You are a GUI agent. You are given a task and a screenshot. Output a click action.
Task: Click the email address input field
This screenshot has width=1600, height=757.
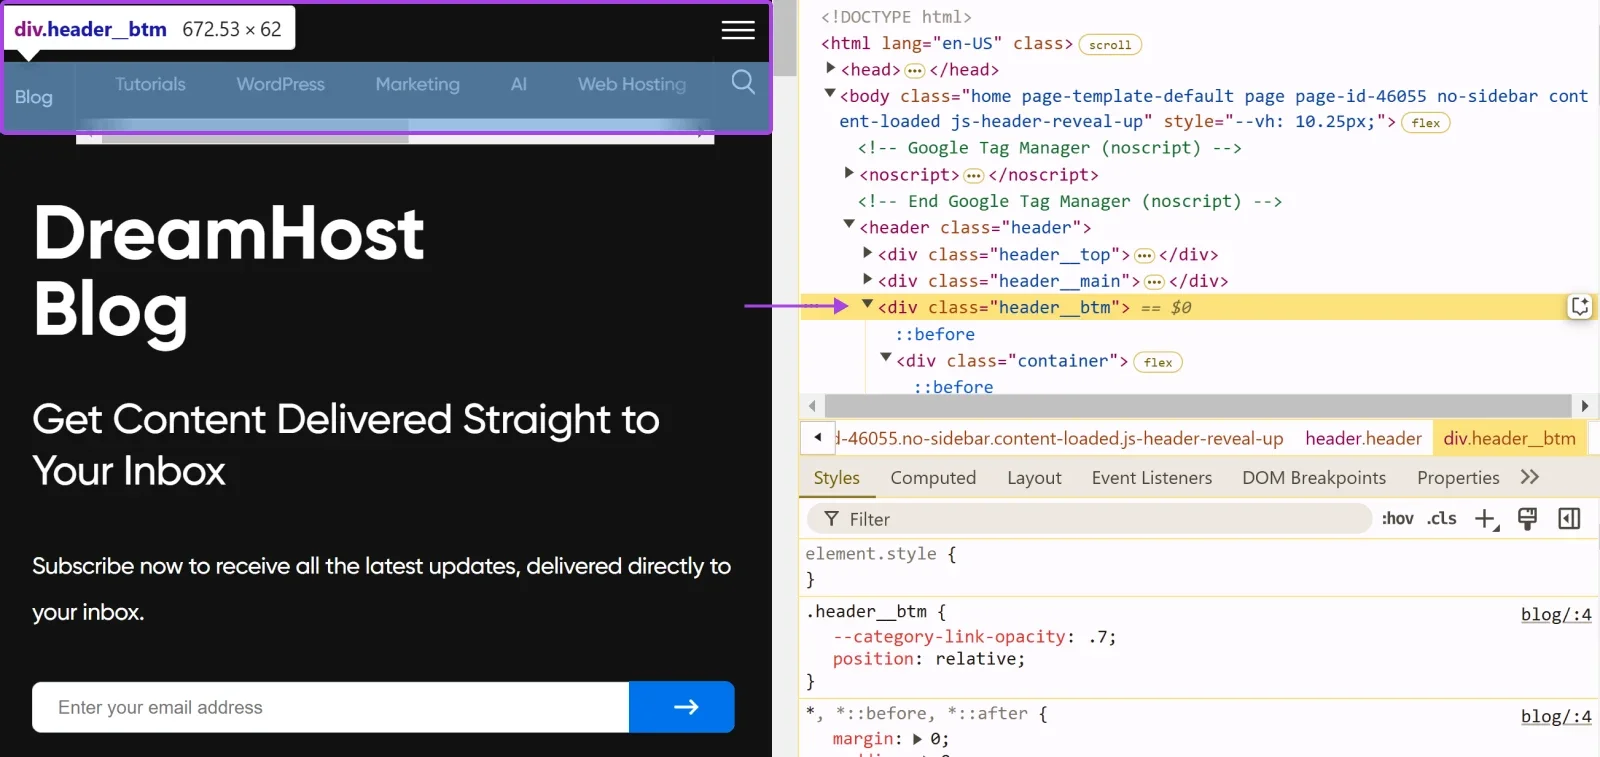(331, 707)
